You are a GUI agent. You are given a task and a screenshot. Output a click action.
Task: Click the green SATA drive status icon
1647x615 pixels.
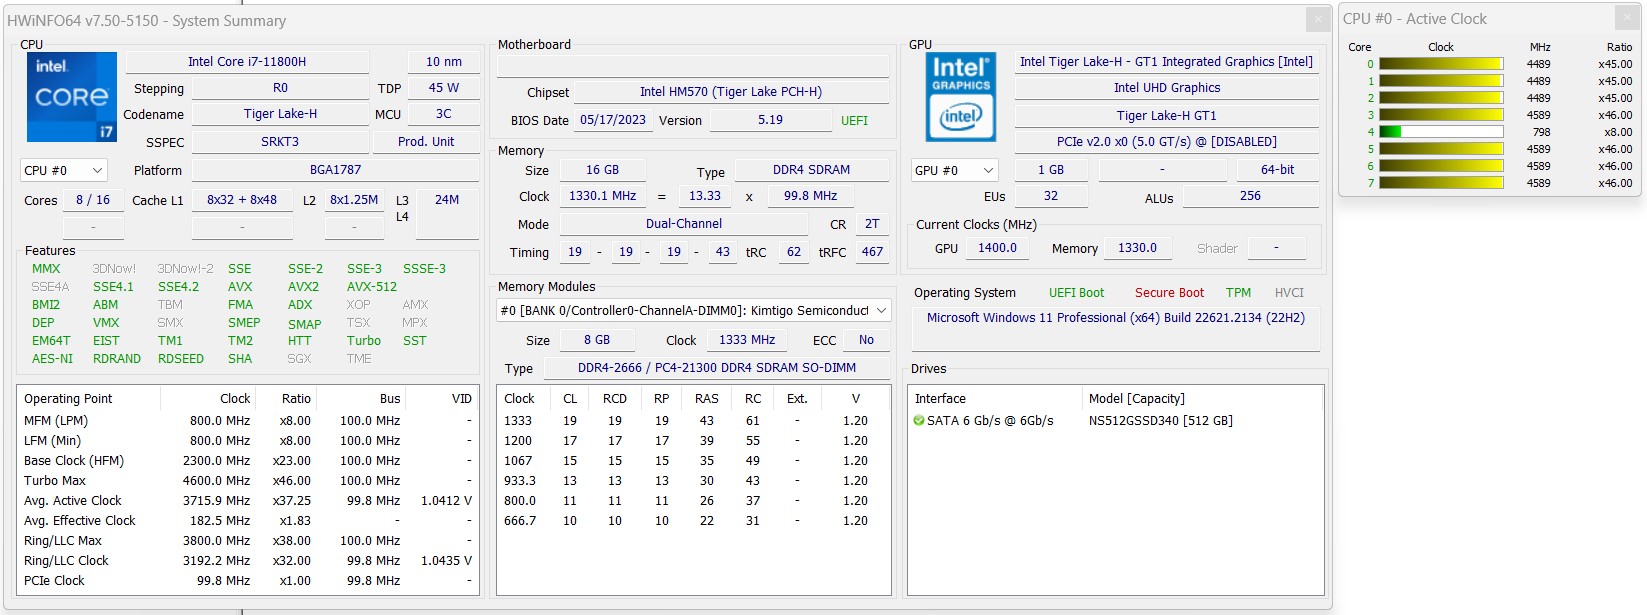coord(919,421)
